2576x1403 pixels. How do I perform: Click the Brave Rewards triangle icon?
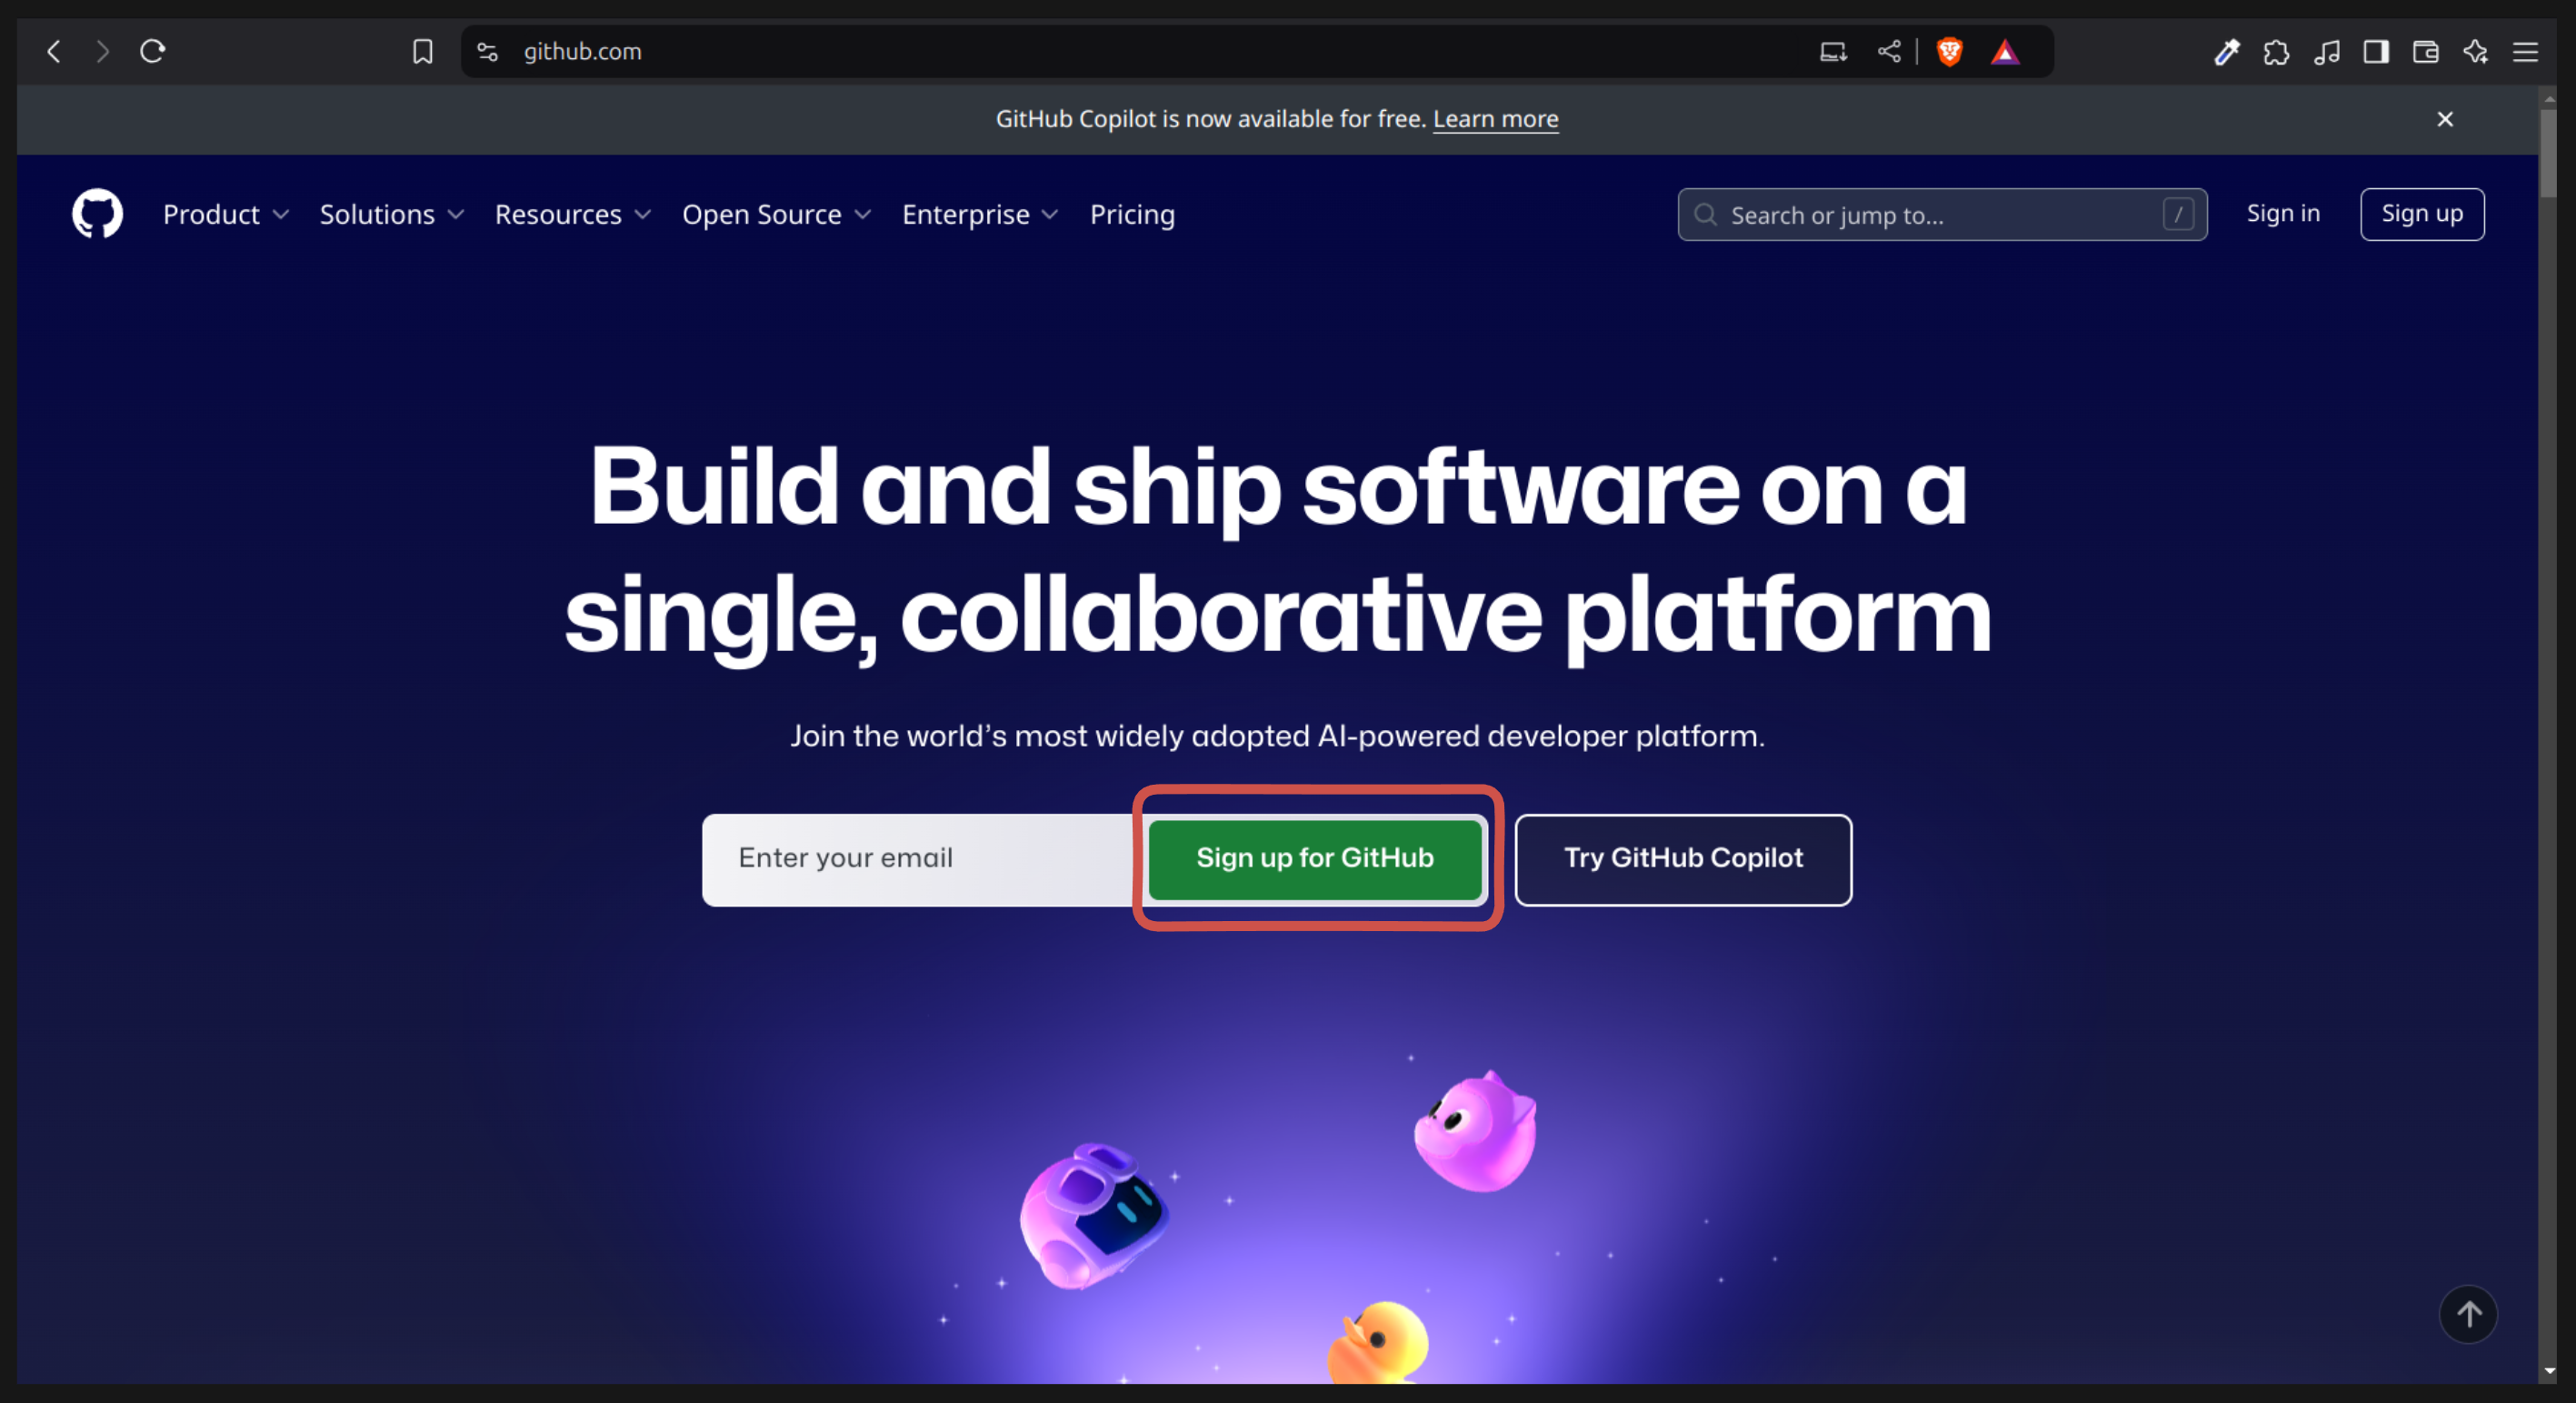point(2005,52)
